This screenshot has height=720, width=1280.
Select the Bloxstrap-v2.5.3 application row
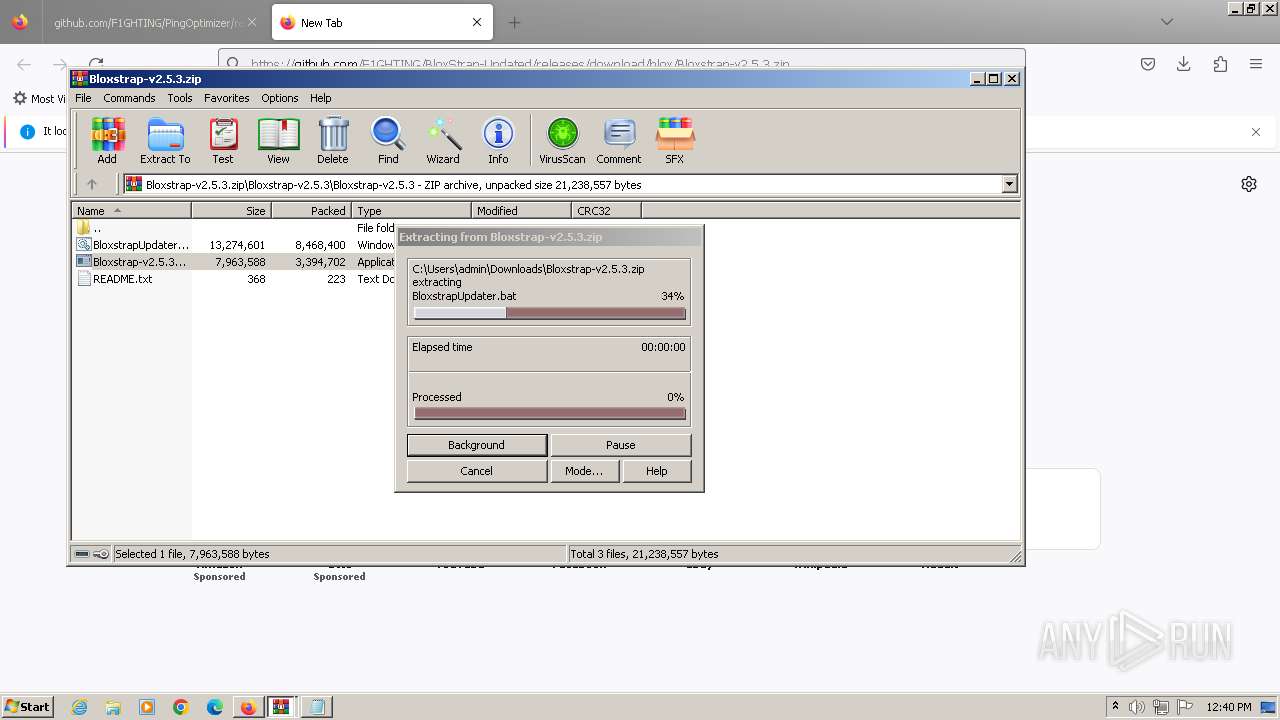click(x=235, y=262)
